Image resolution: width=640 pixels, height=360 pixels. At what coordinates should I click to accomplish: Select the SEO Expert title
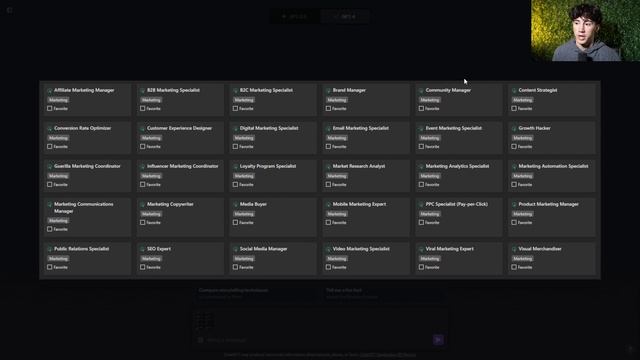[x=159, y=249]
